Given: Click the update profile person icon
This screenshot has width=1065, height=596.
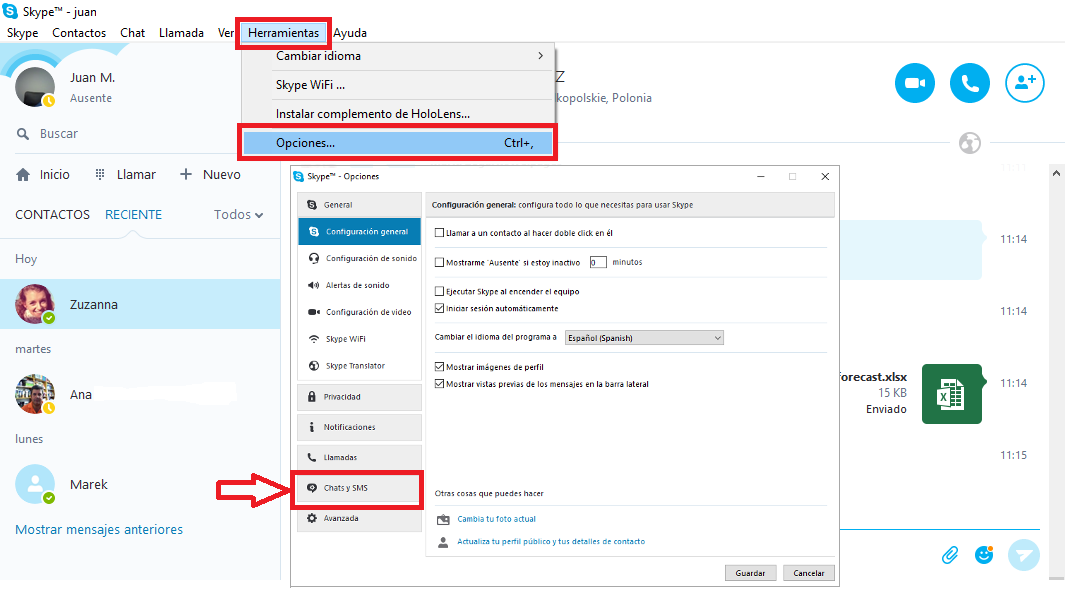Looking at the screenshot, I should point(444,542).
